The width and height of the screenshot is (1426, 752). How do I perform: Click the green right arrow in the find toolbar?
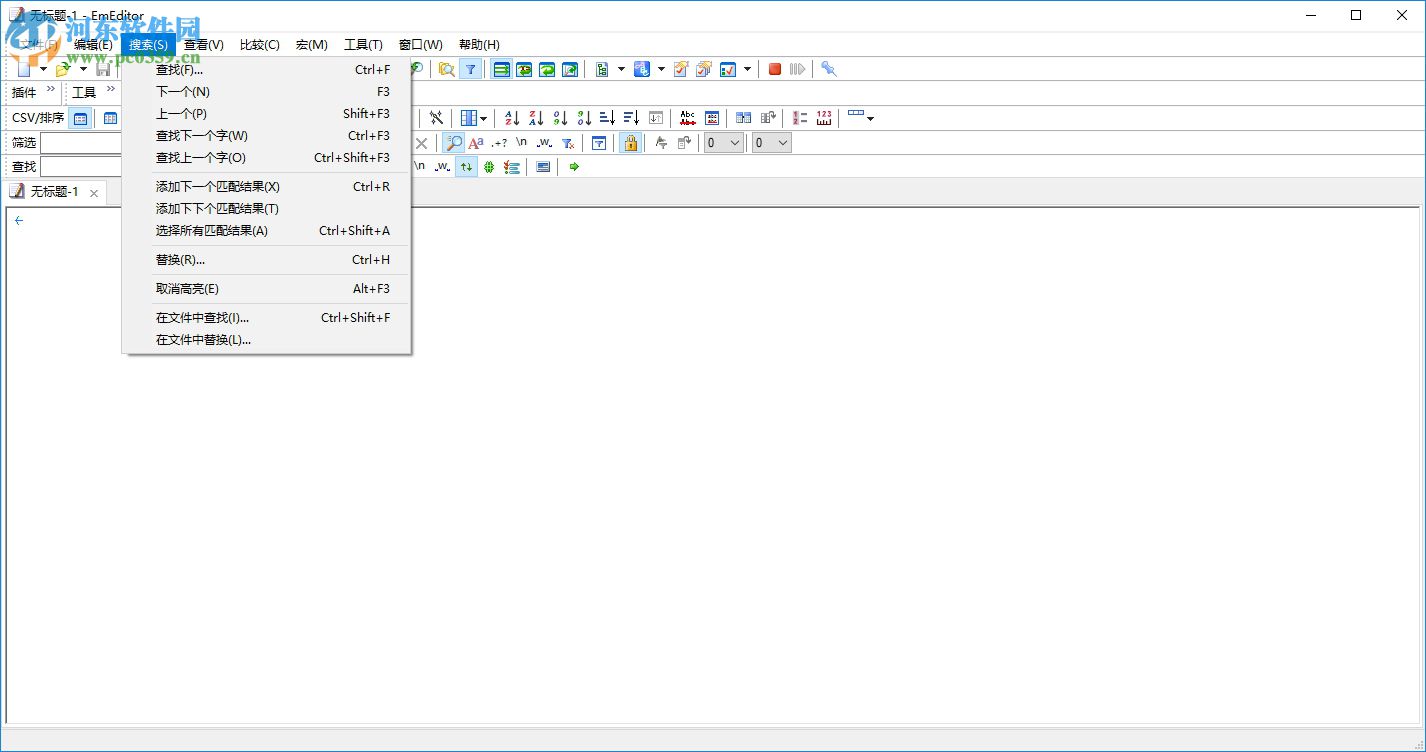(574, 167)
